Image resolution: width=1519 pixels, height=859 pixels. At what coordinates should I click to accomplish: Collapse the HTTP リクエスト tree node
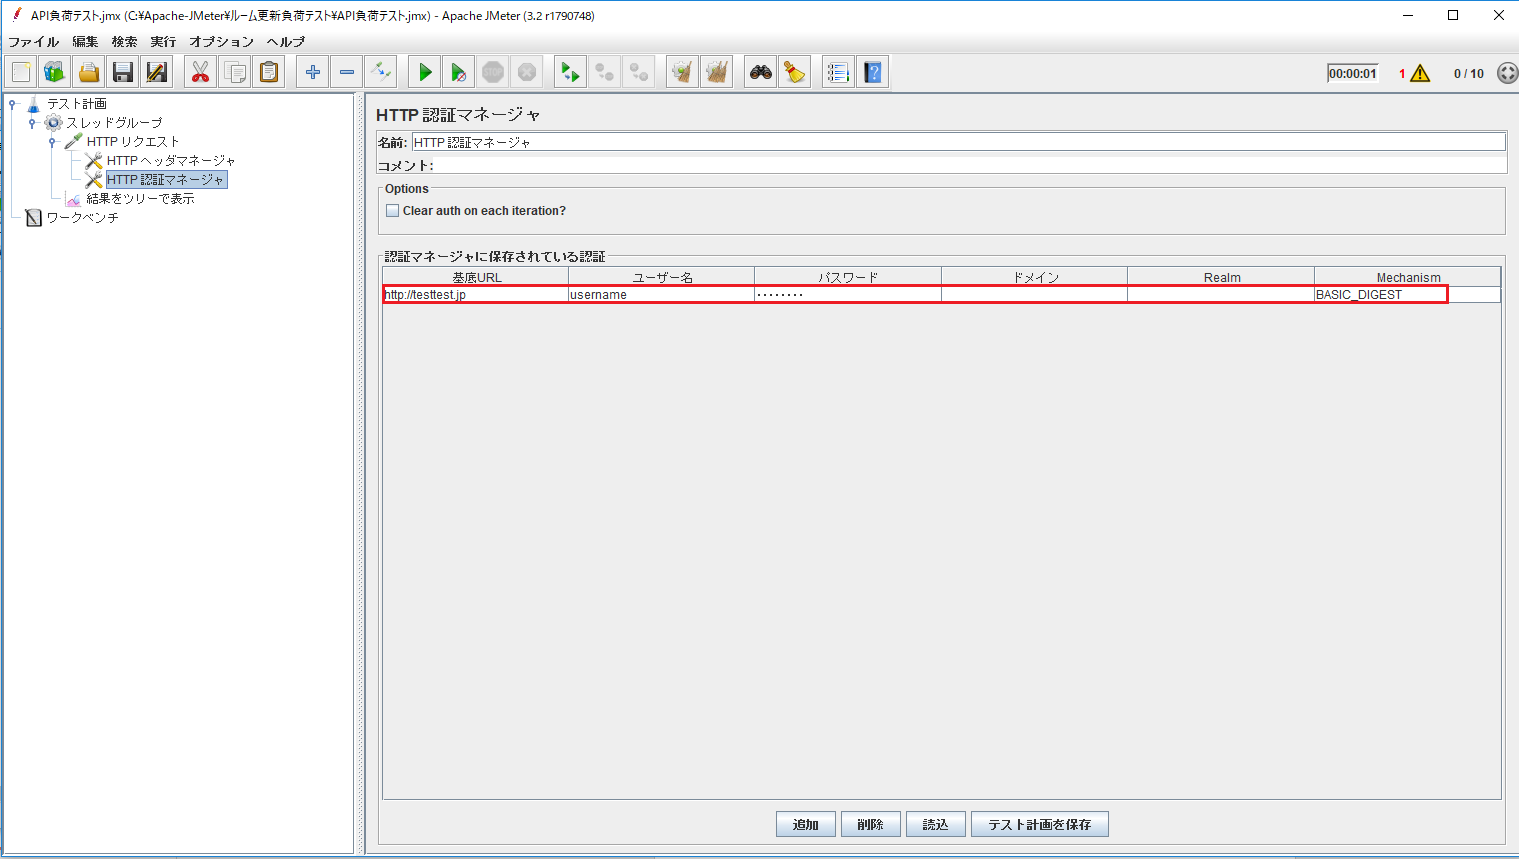point(52,141)
